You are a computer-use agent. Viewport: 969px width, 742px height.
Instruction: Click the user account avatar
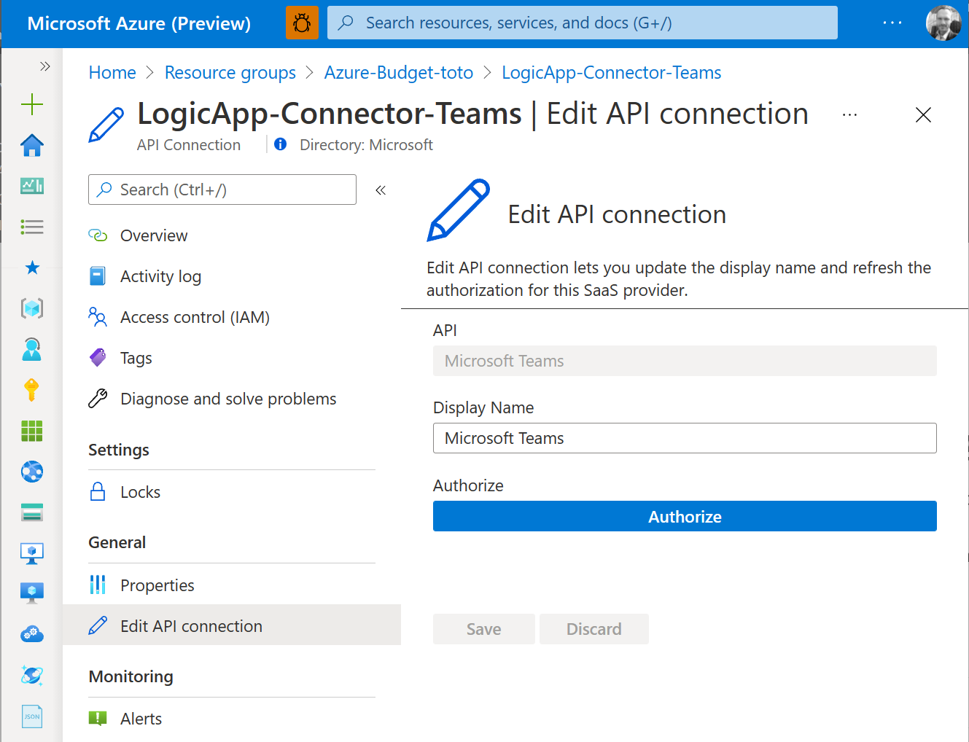click(x=943, y=23)
